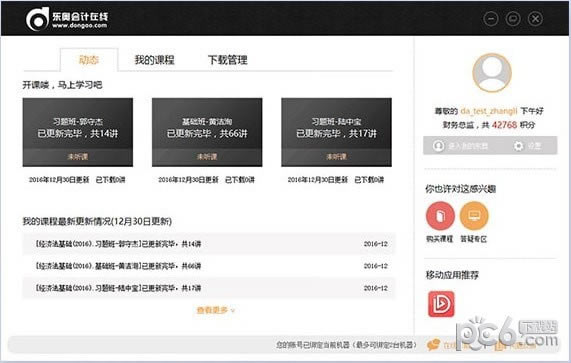Click the 我的课程最新更新情况 heading
571x363 pixels.
[x=97, y=221]
